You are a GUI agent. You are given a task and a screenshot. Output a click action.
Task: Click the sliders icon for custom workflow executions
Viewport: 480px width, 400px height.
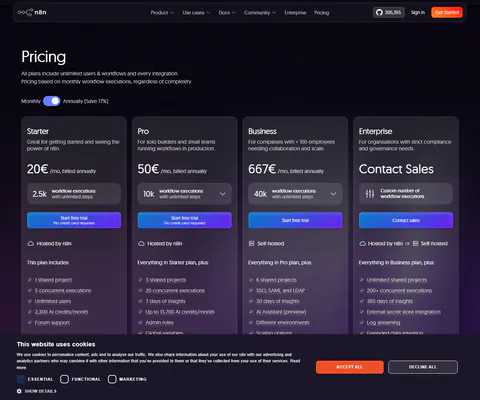[370, 194]
